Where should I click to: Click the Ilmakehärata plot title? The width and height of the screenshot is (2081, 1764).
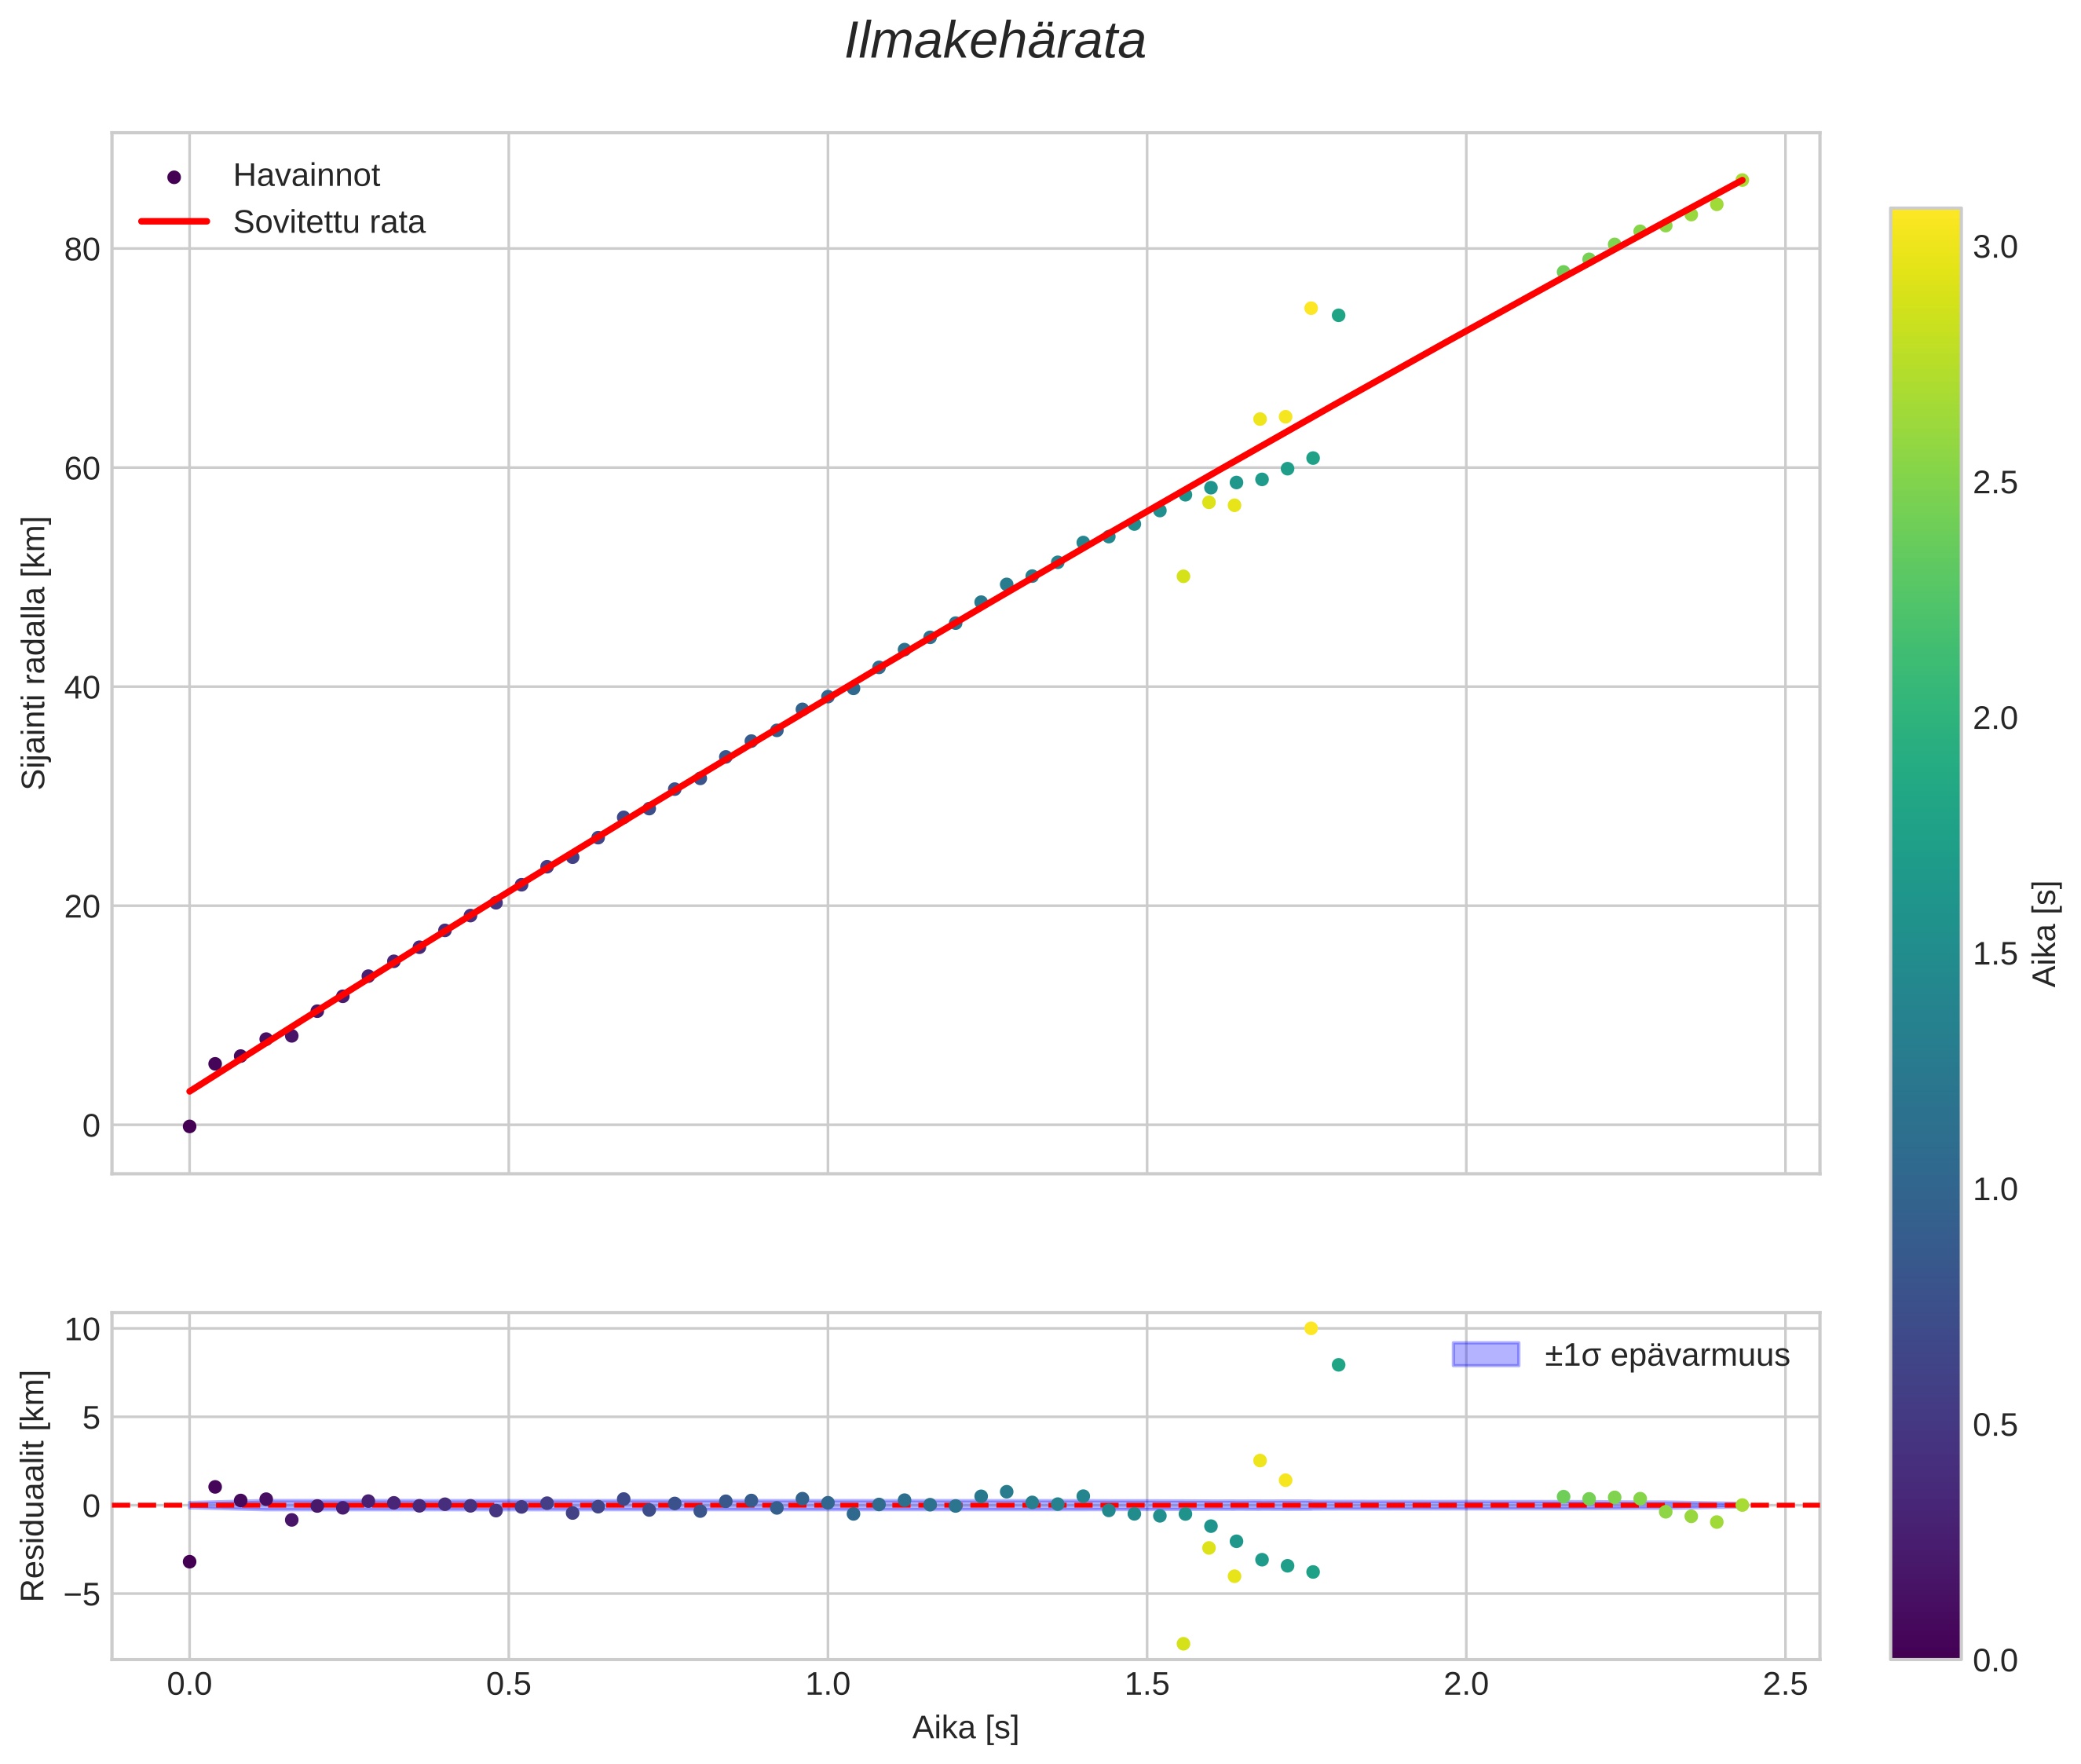pyautogui.click(x=995, y=42)
